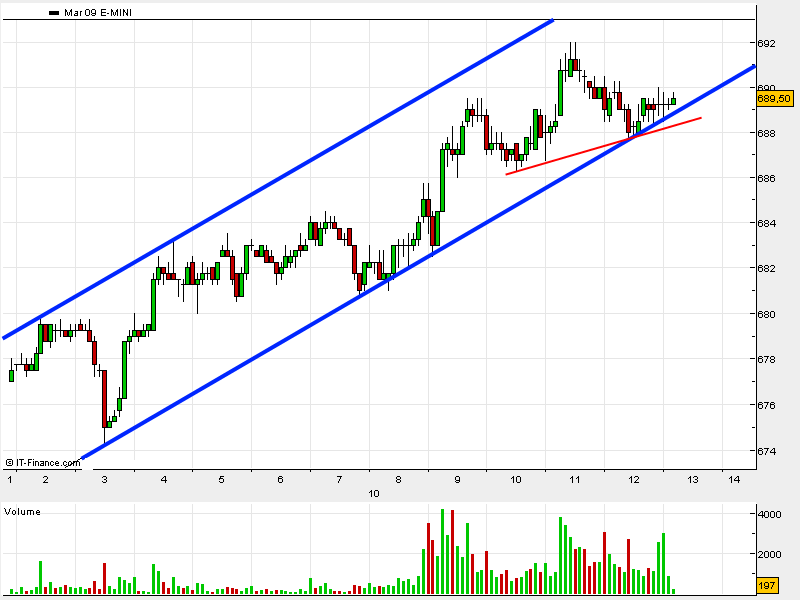
Task: Click the 678 price axis label
Action: 766,360
